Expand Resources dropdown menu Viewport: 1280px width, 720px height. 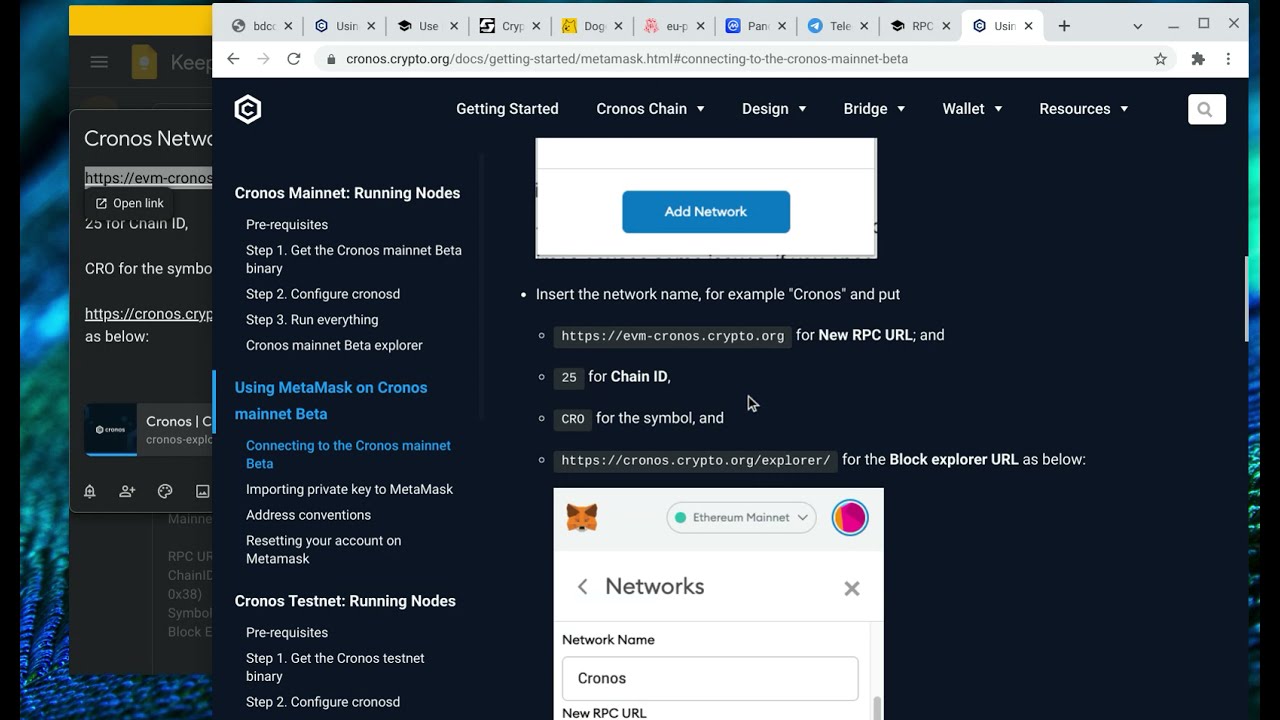1084,109
